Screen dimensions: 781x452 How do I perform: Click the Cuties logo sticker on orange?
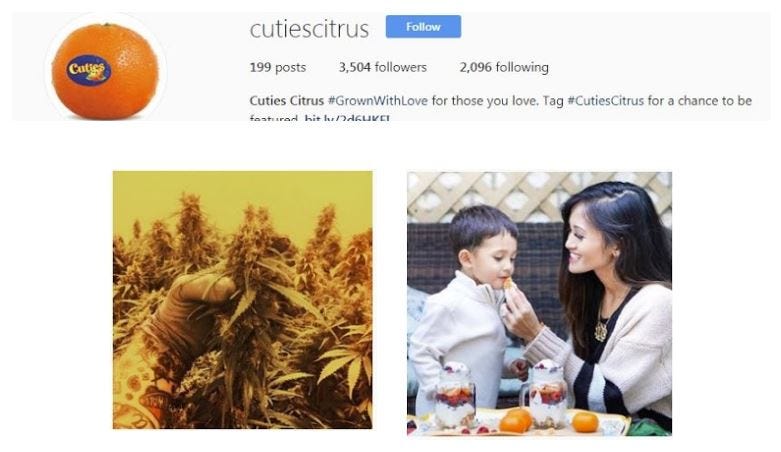pos(89,70)
